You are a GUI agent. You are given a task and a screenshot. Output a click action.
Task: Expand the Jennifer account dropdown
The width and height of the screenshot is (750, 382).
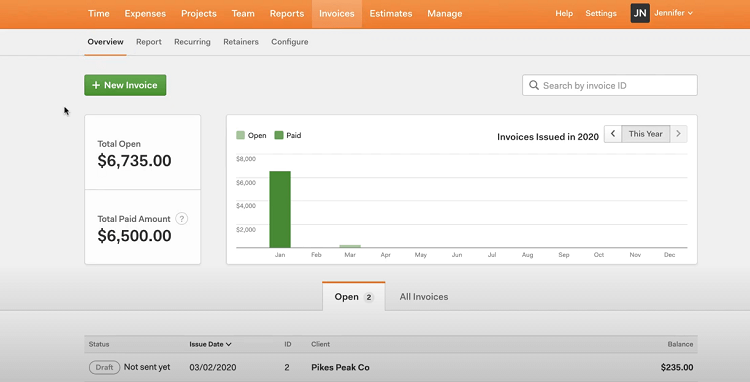pos(673,13)
